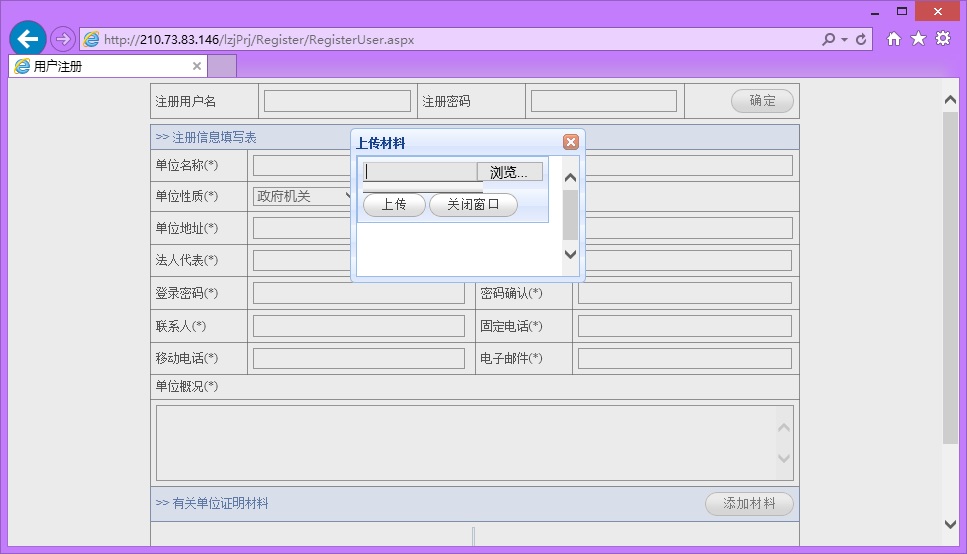Open browser Tools gear icon
This screenshot has height=554, width=967.
coord(943,38)
